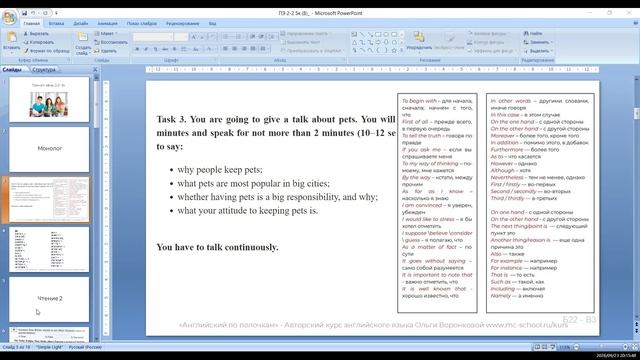Image resolution: width=640 pixels, height=360 pixels.
Task: Pick the triangle shape in shapes gallery
Action: click(354, 42)
